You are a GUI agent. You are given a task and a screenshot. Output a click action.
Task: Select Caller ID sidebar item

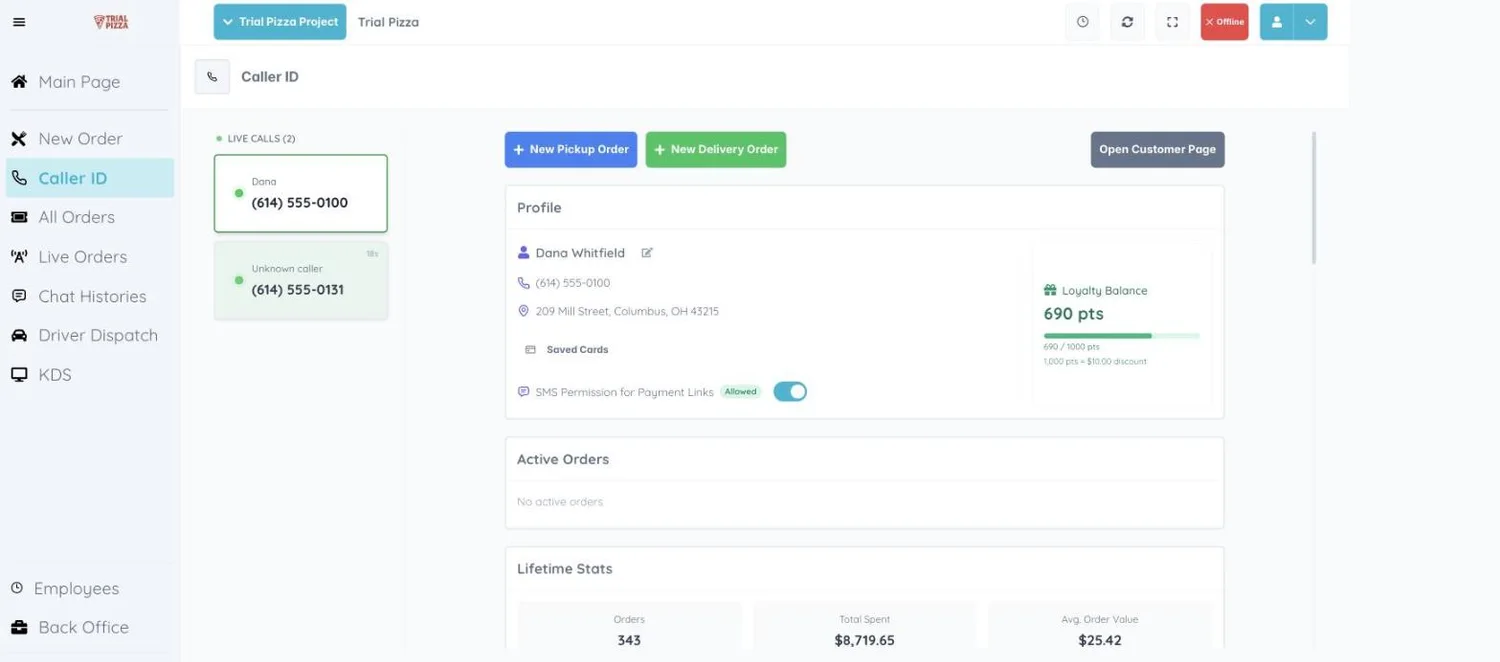(90, 178)
